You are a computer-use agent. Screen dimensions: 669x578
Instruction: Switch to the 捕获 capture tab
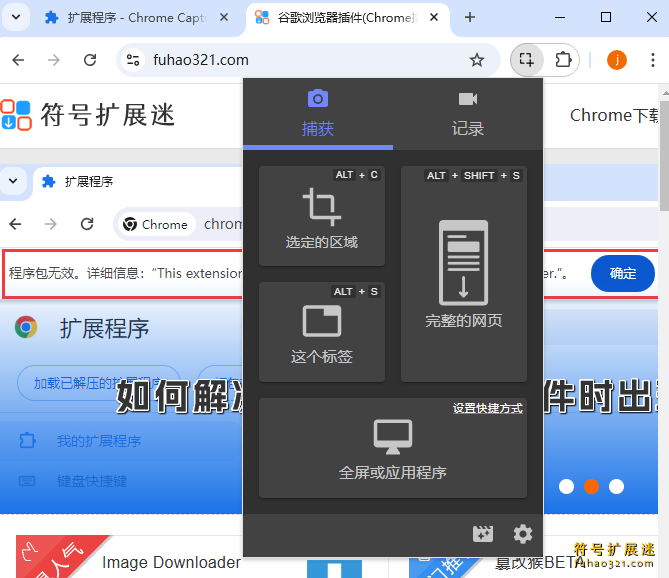coord(318,114)
